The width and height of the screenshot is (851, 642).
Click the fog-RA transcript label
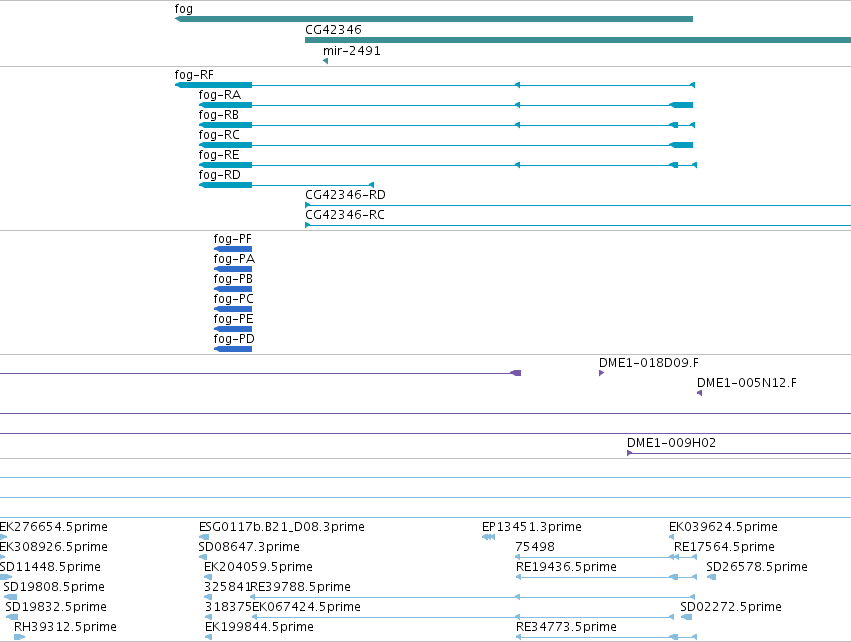click(220, 94)
